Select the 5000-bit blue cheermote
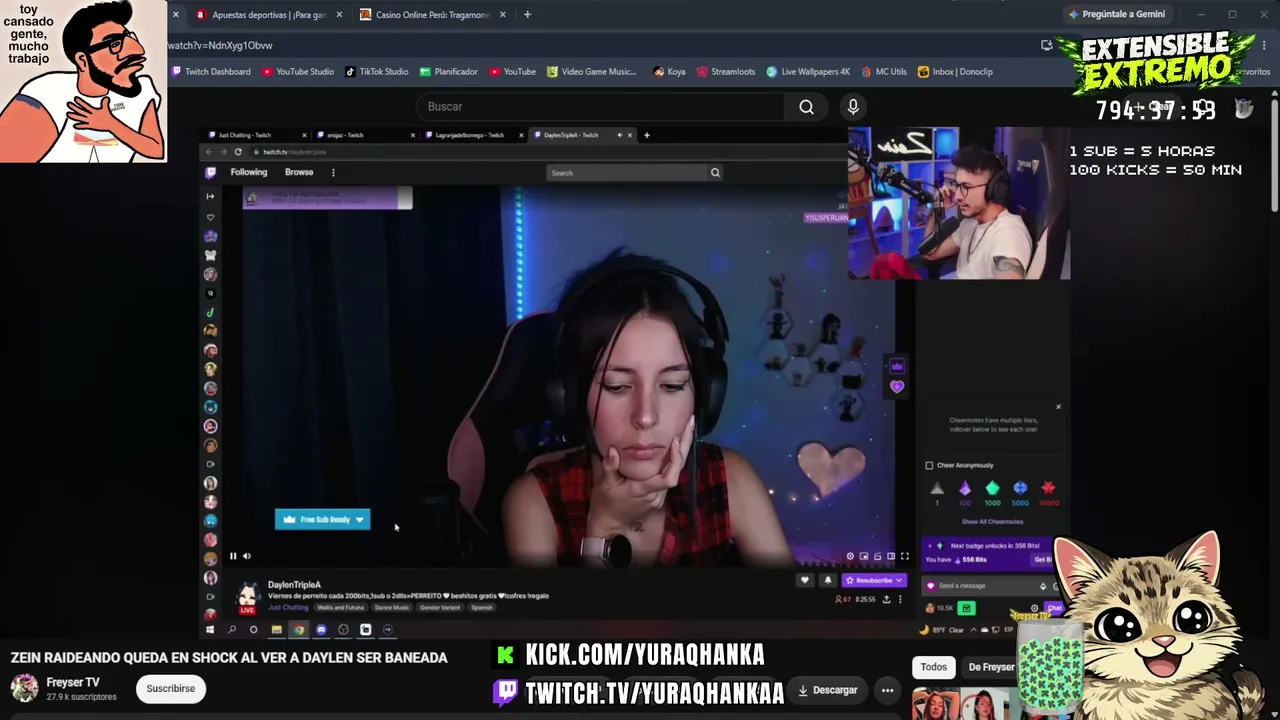The image size is (1280, 720). point(1020,488)
